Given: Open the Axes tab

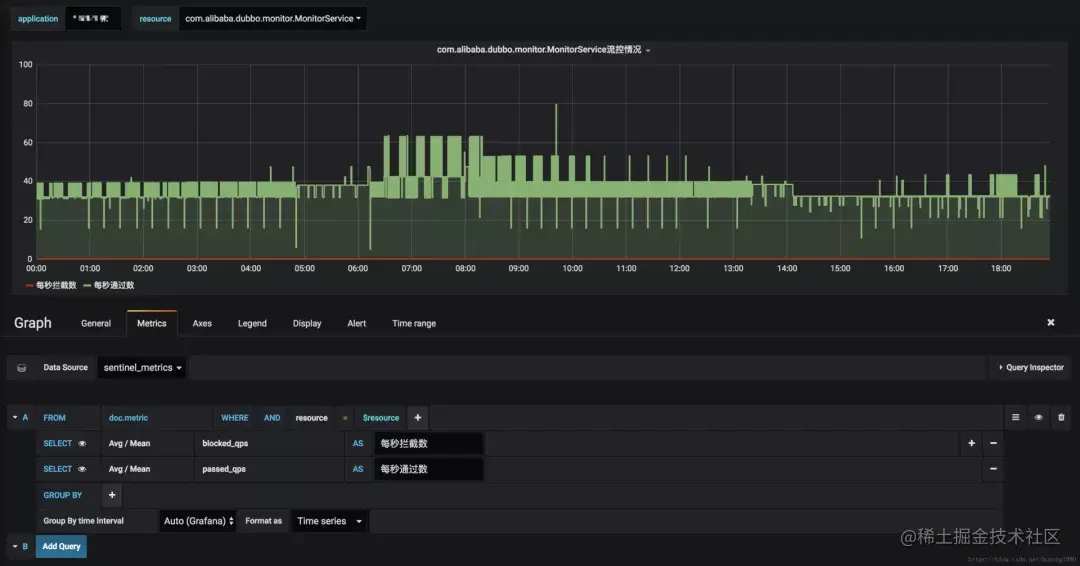Looking at the screenshot, I should click(202, 324).
